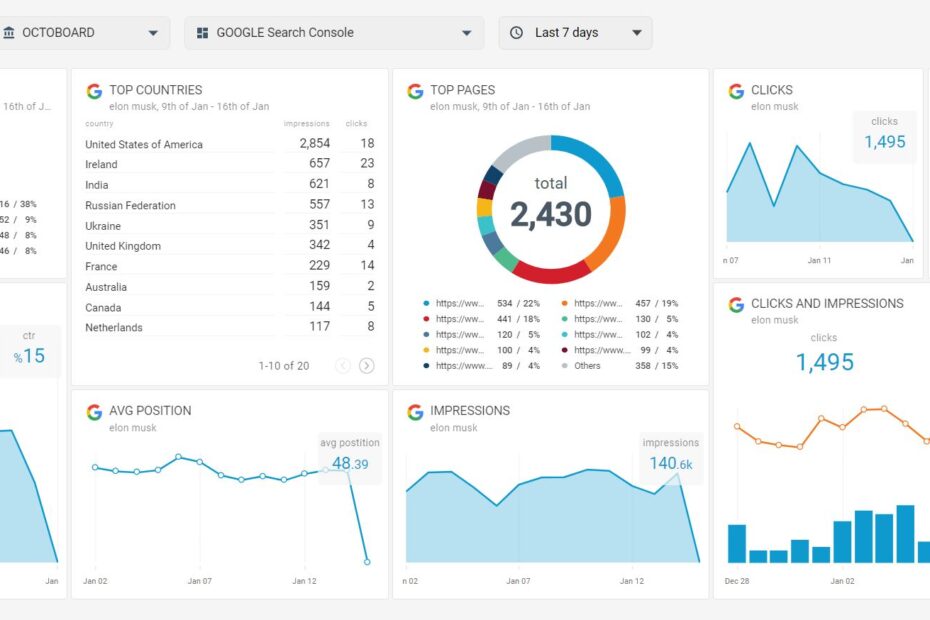Viewport: 930px width, 620px height.
Task: Click the Google logo in AVG POSITION widget
Action: 94,412
